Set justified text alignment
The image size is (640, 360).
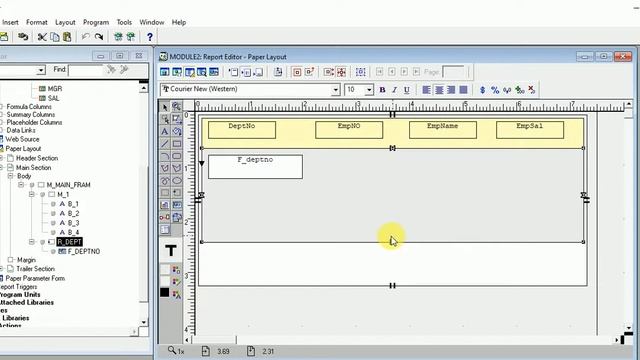(463, 90)
